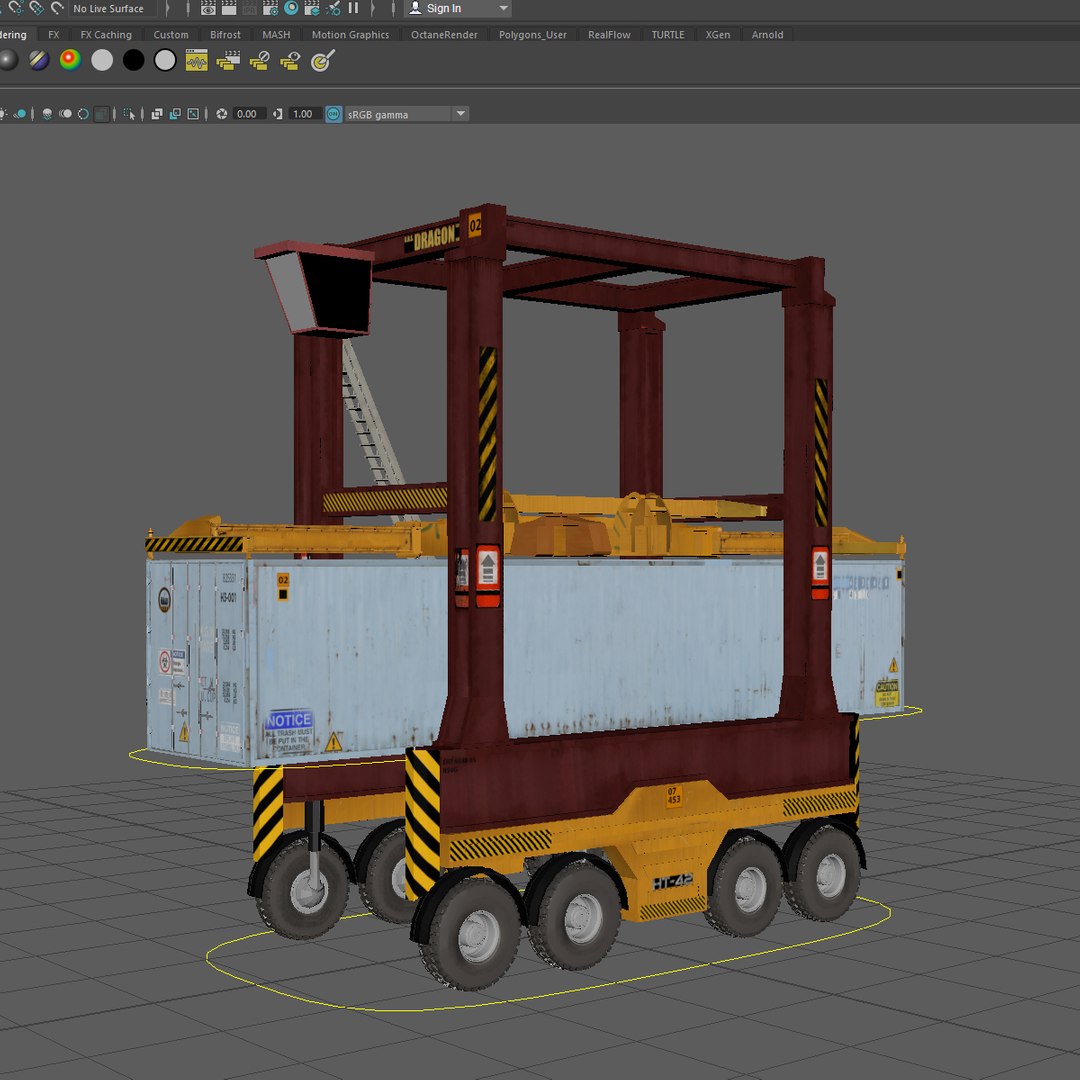
Task: Toggle the dark square depth icon
Action: click(x=101, y=114)
